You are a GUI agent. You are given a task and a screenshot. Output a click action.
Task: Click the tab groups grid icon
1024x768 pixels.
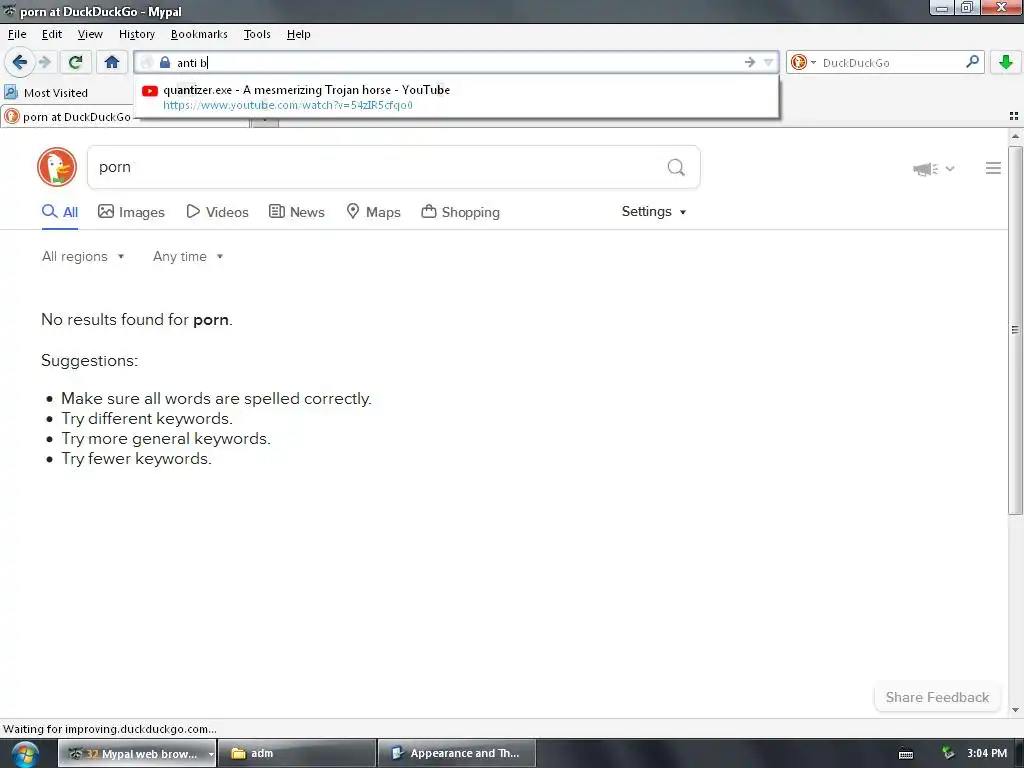tap(1014, 116)
